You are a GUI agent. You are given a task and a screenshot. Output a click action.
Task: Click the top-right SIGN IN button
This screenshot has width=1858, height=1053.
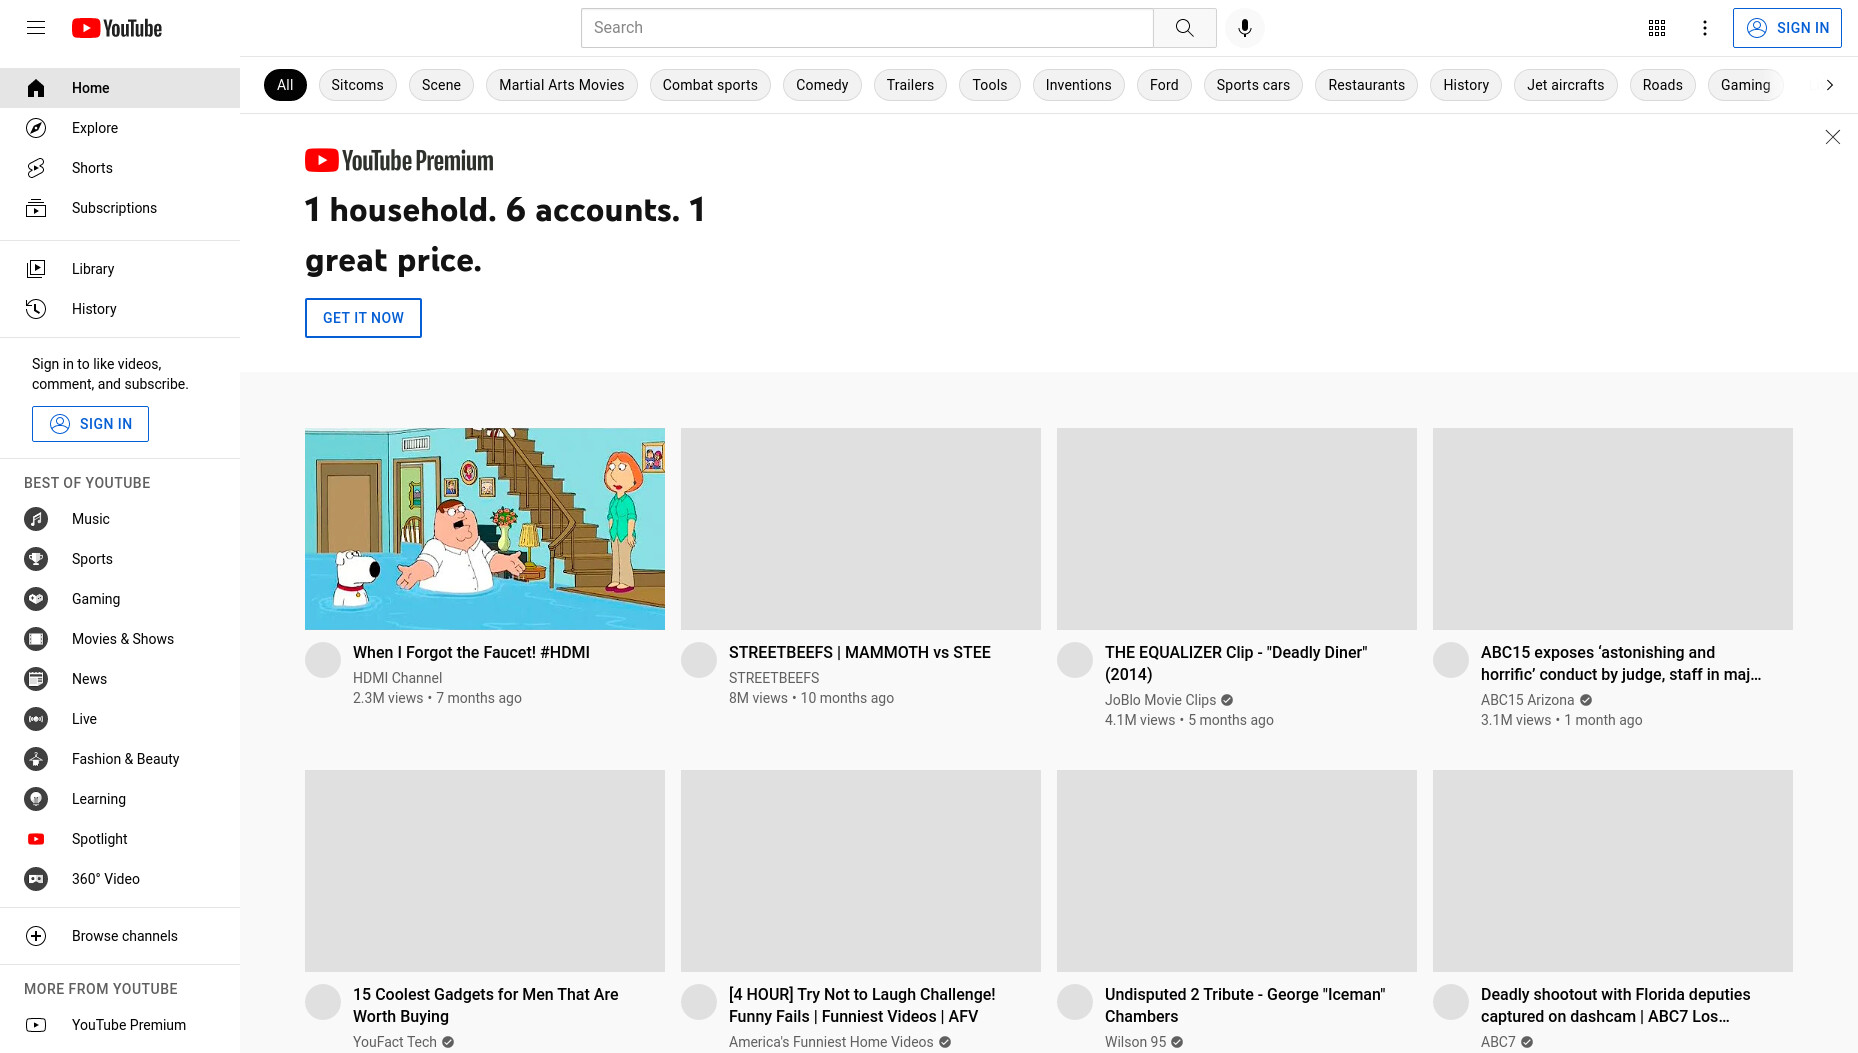tap(1787, 28)
